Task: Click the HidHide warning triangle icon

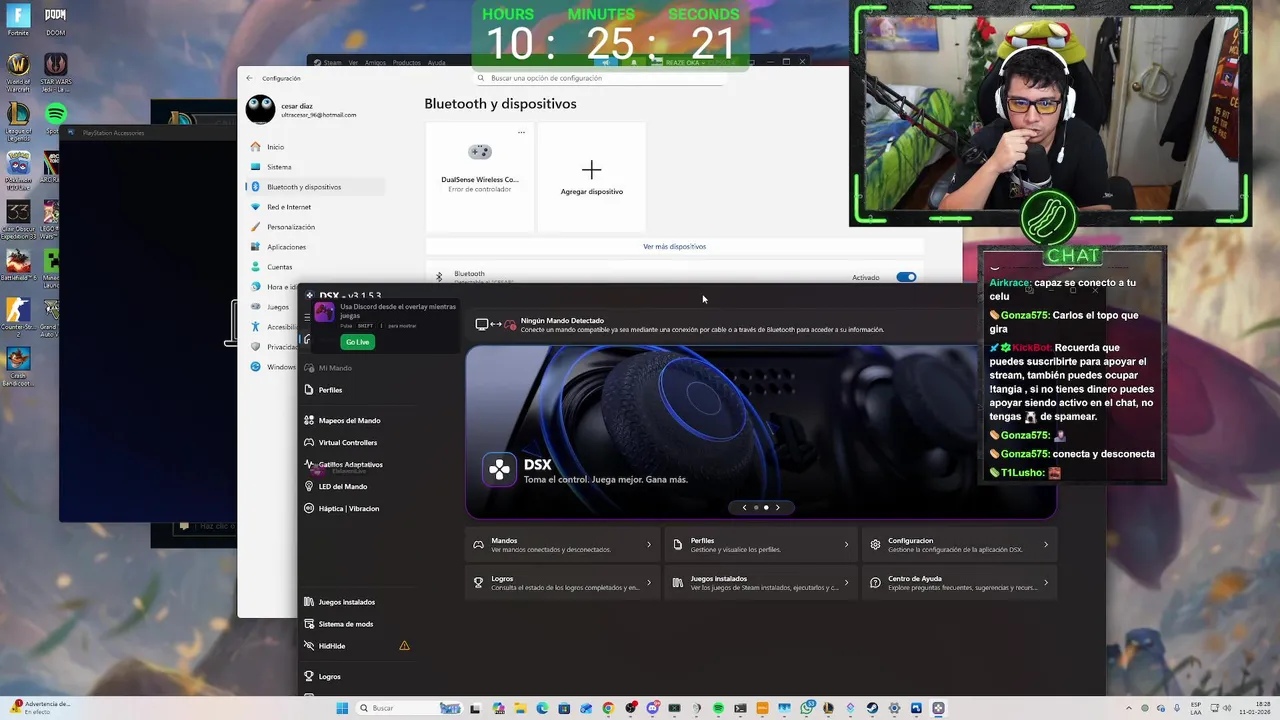Action: coord(404,646)
